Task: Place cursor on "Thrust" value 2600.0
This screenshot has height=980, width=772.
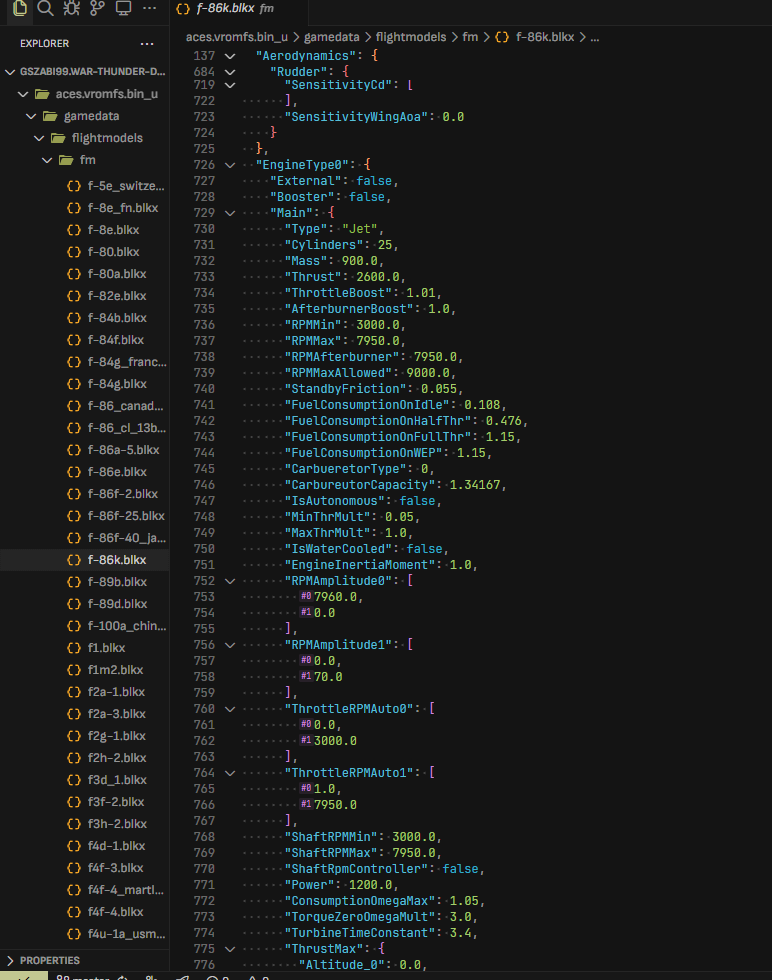Action: [x=378, y=277]
